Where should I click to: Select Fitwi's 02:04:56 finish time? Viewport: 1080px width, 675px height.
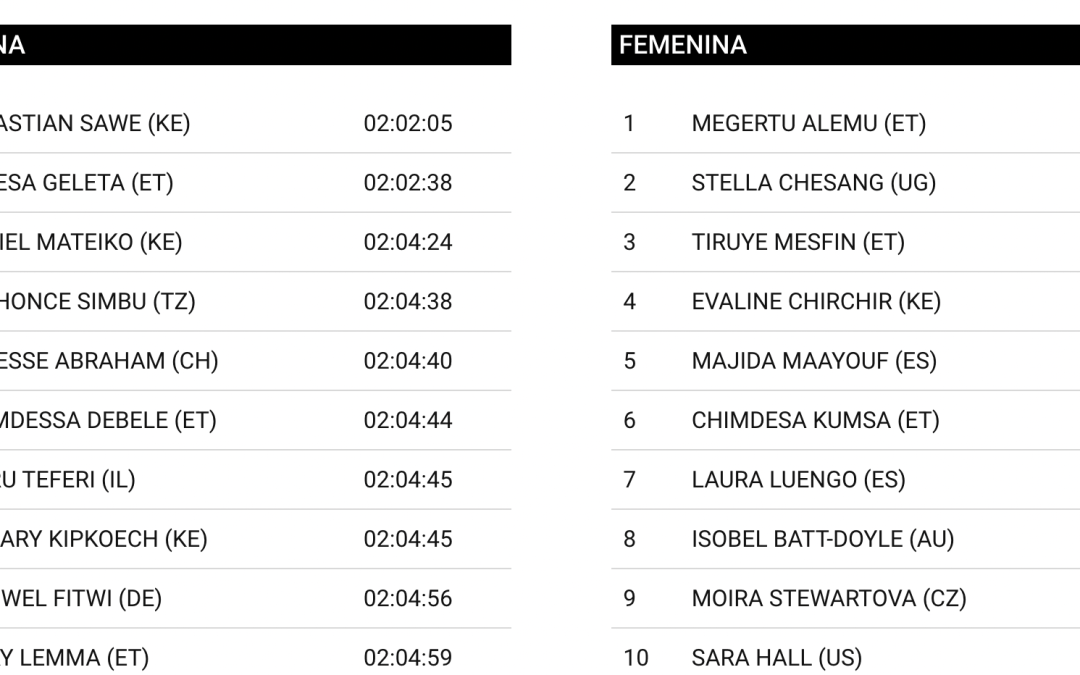tap(408, 598)
